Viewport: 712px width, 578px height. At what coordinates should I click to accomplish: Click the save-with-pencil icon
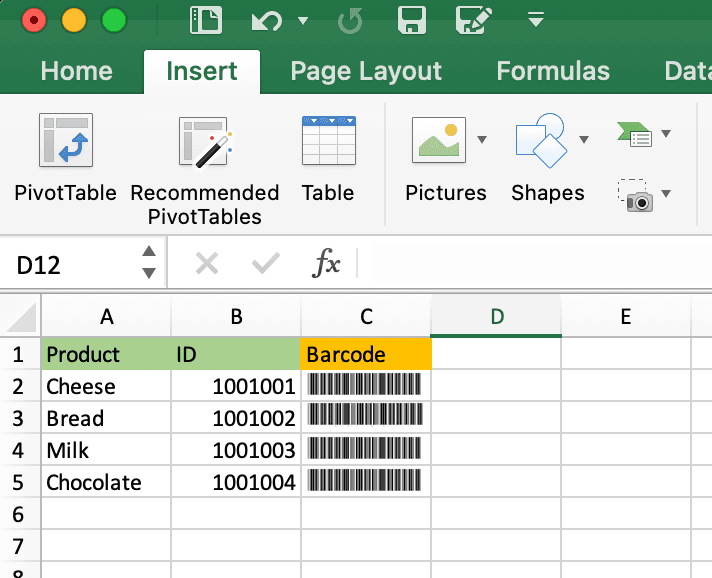(474, 20)
